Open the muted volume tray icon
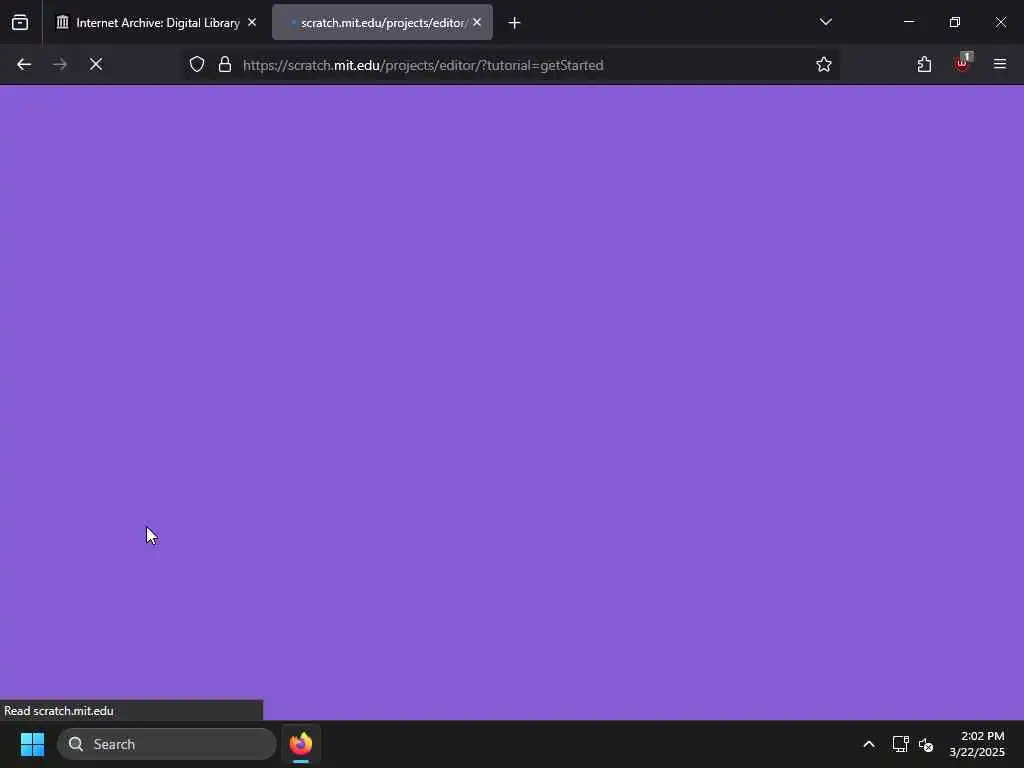The height and width of the screenshot is (768, 1024). point(926,744)
